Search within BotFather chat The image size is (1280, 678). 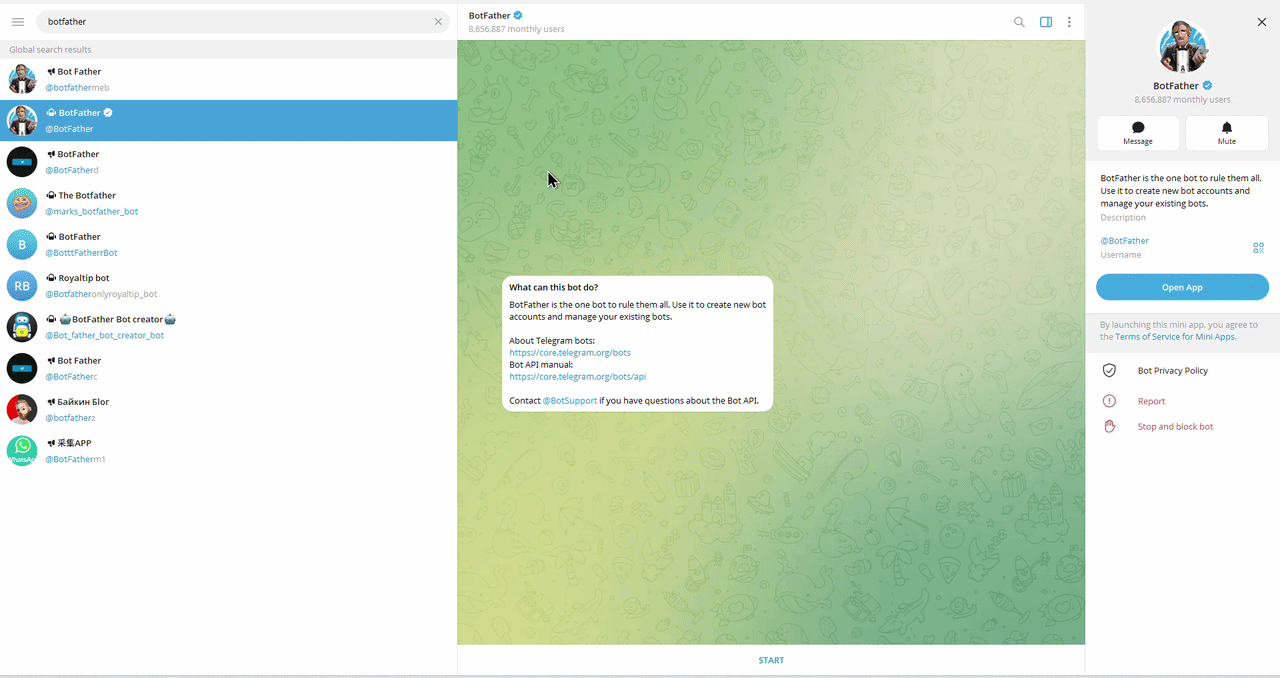[1019, 22]
